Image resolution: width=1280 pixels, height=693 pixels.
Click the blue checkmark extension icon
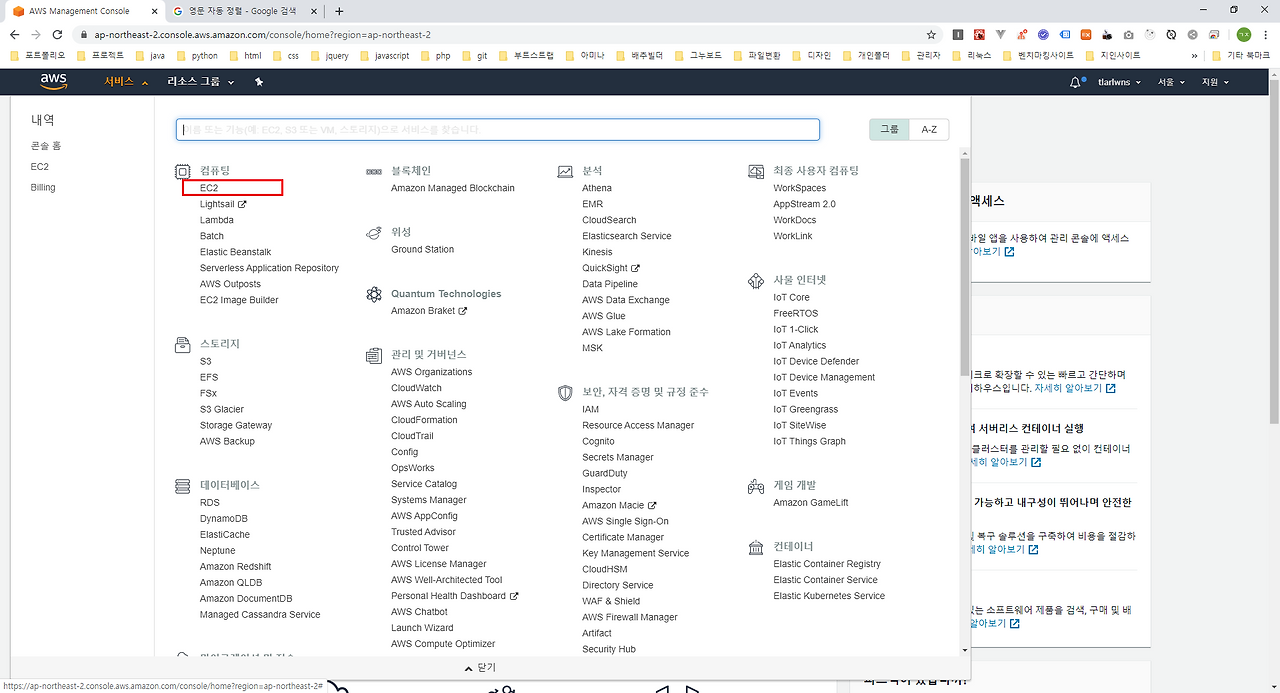pos(1043,34)
